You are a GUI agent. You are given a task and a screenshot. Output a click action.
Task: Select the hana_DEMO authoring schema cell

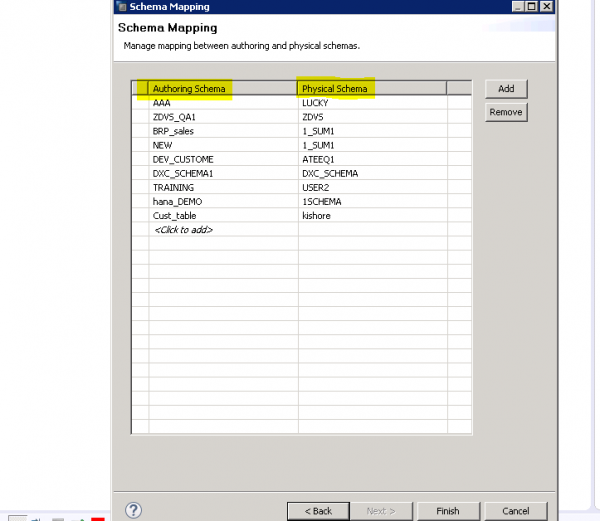223,202
